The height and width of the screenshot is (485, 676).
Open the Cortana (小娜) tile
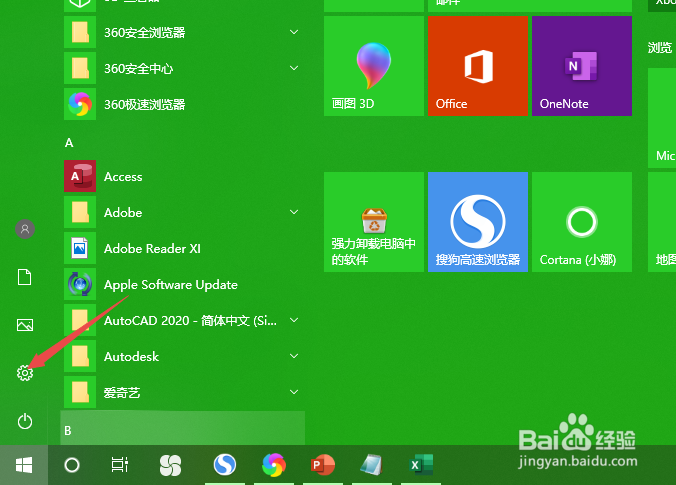tap(582, 222)
